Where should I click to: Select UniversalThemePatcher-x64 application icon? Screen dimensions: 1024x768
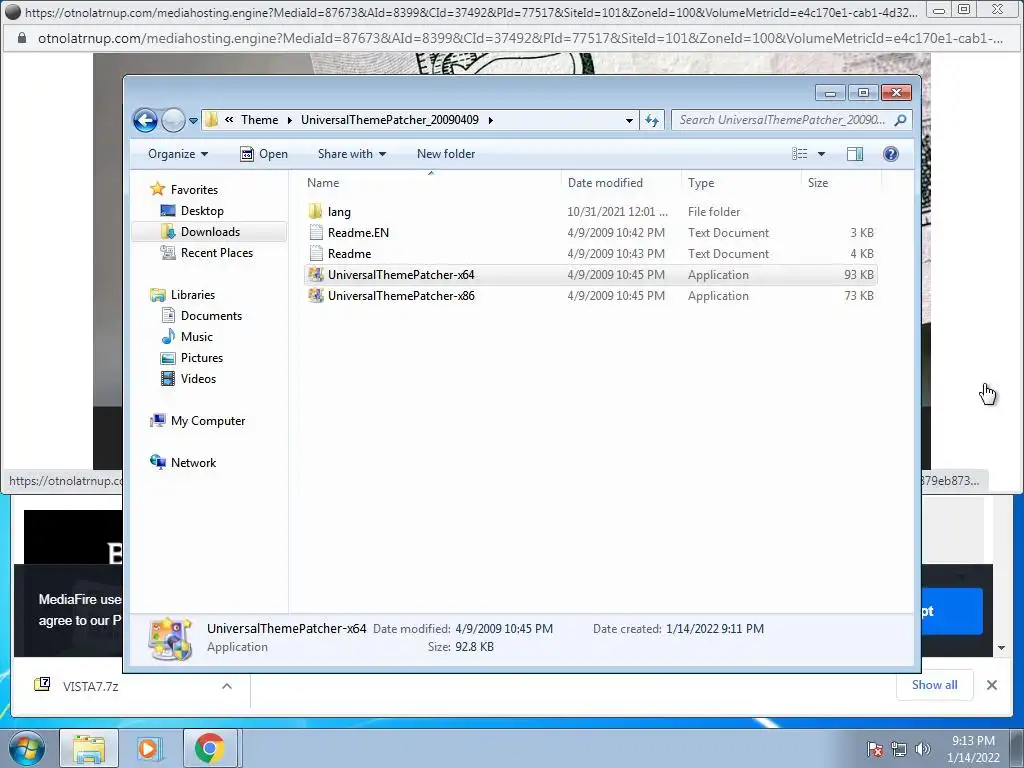pos(316,274)
